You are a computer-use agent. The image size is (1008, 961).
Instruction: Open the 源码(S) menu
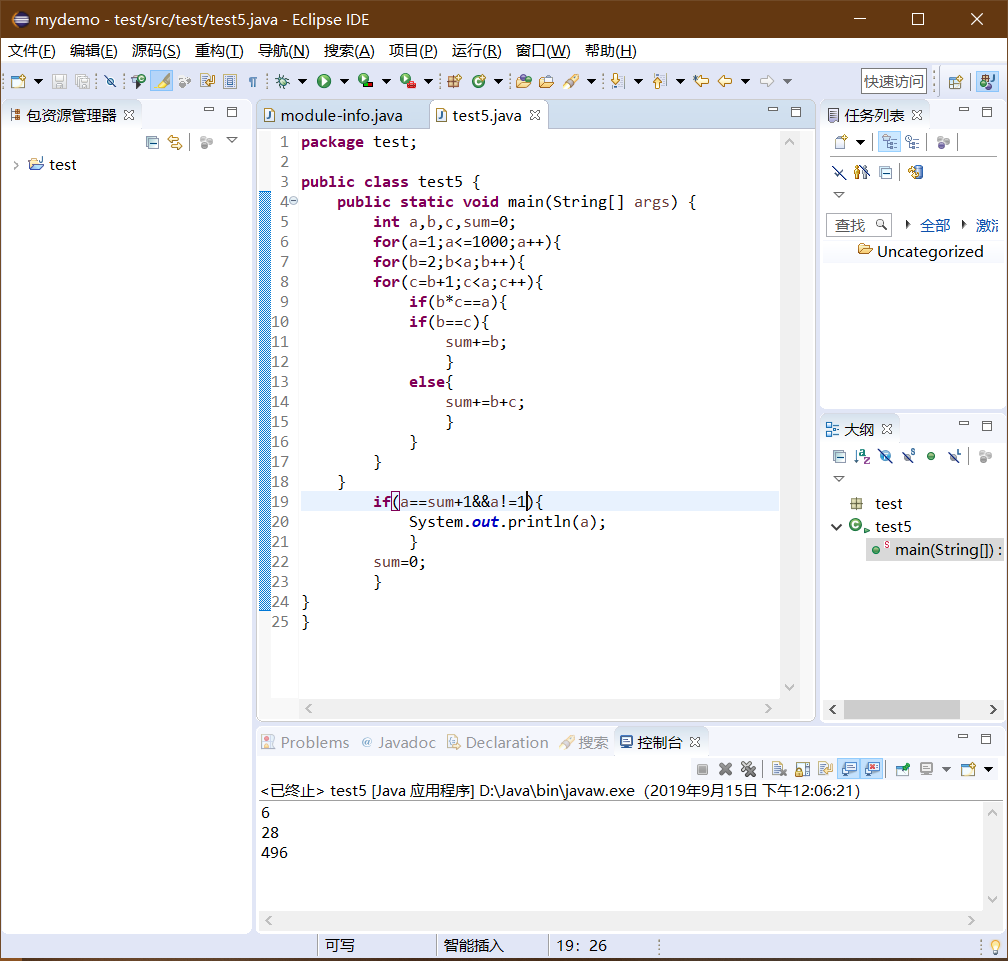coord(156,51)
